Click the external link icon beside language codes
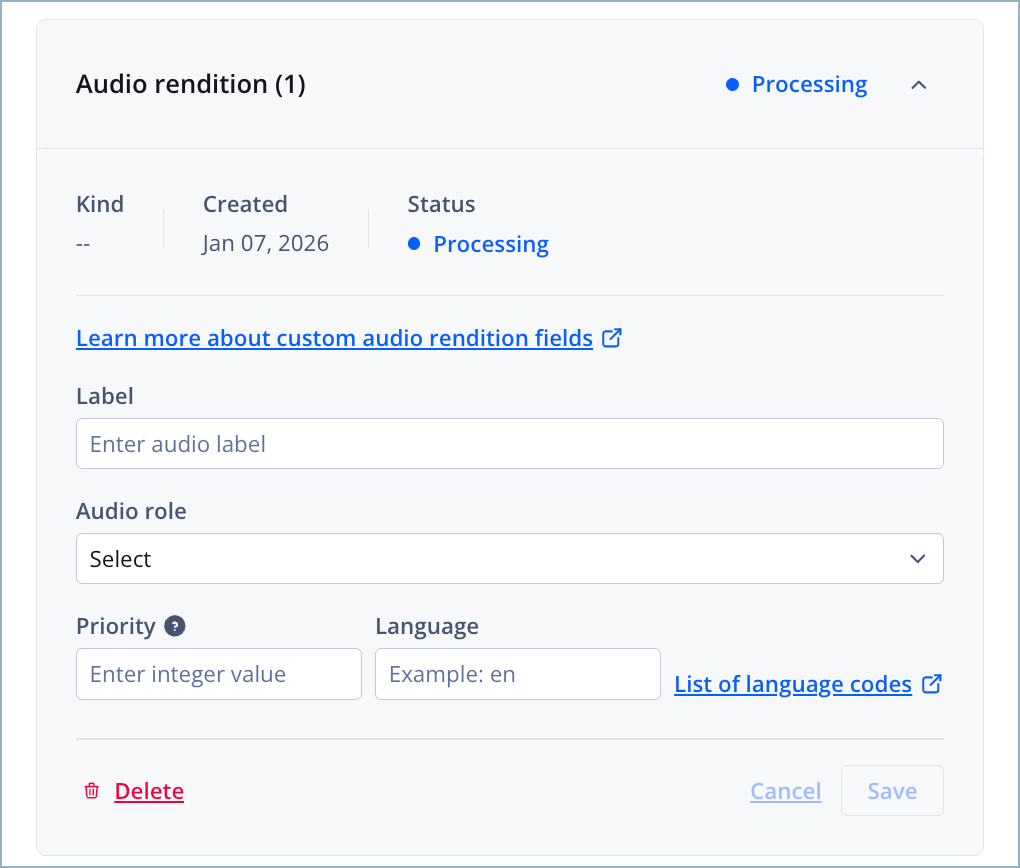This screenshot has height=868, width=1020. 932,684
